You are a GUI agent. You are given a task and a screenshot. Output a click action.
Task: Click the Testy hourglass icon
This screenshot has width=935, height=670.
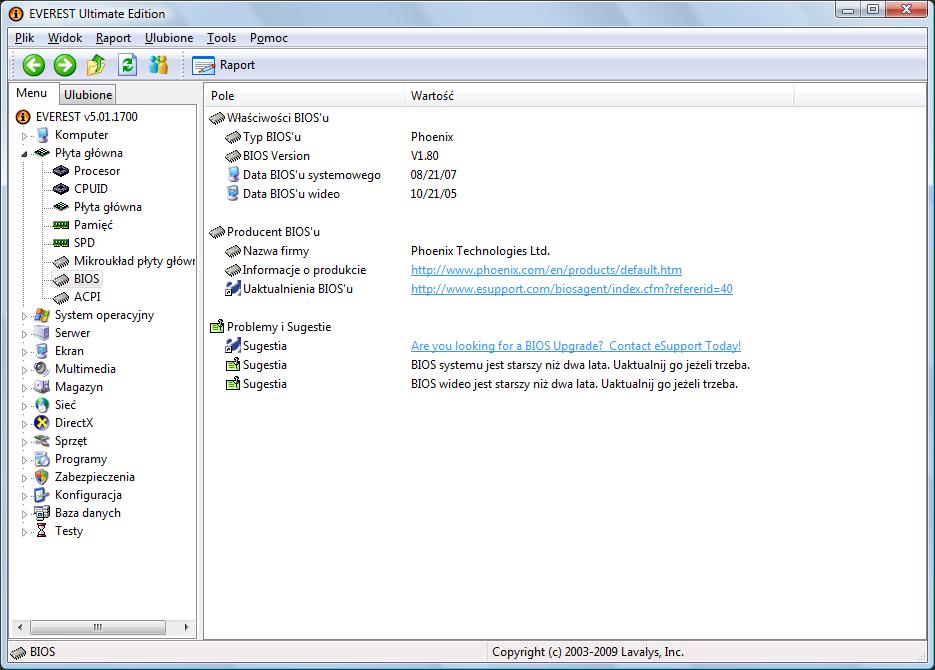click(x=41, y=531)
